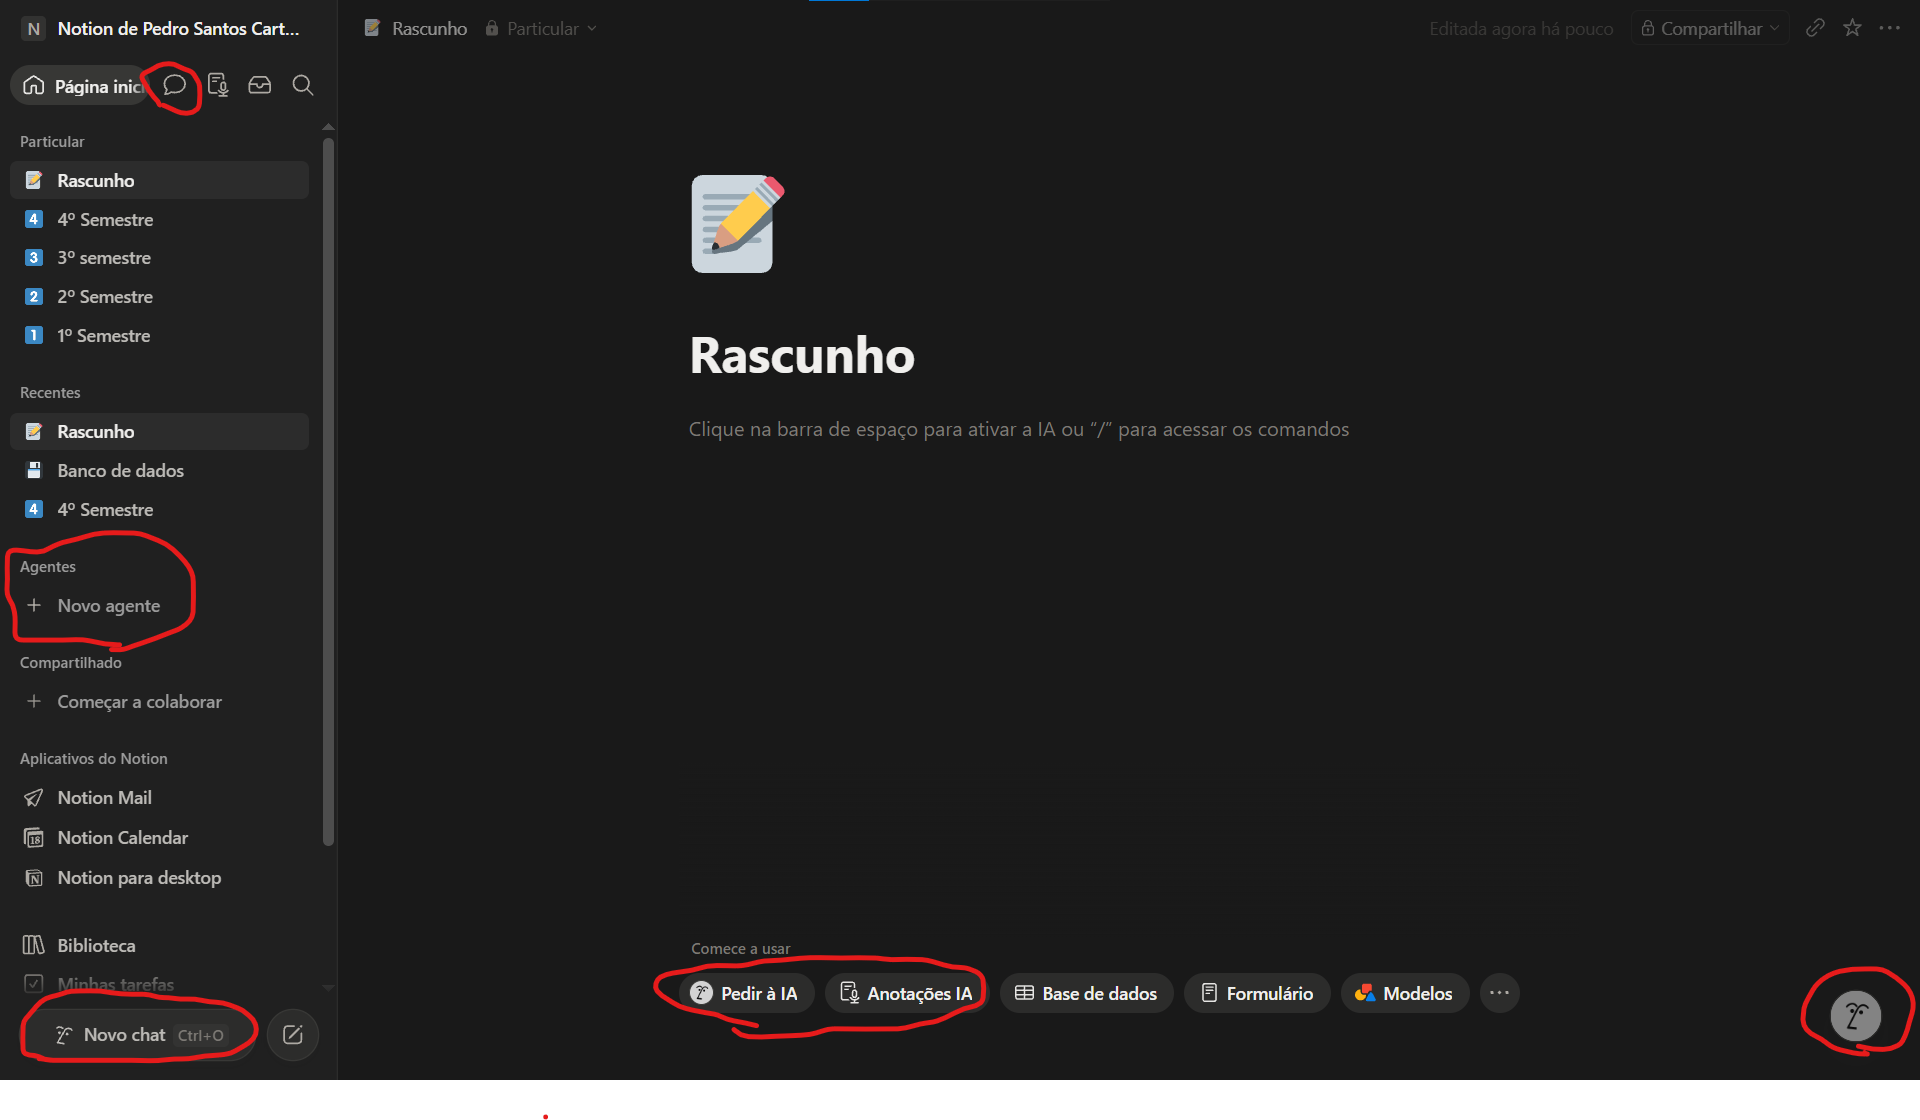
Task: Click the notepad page icon to change it
Action: coord(737,224)
